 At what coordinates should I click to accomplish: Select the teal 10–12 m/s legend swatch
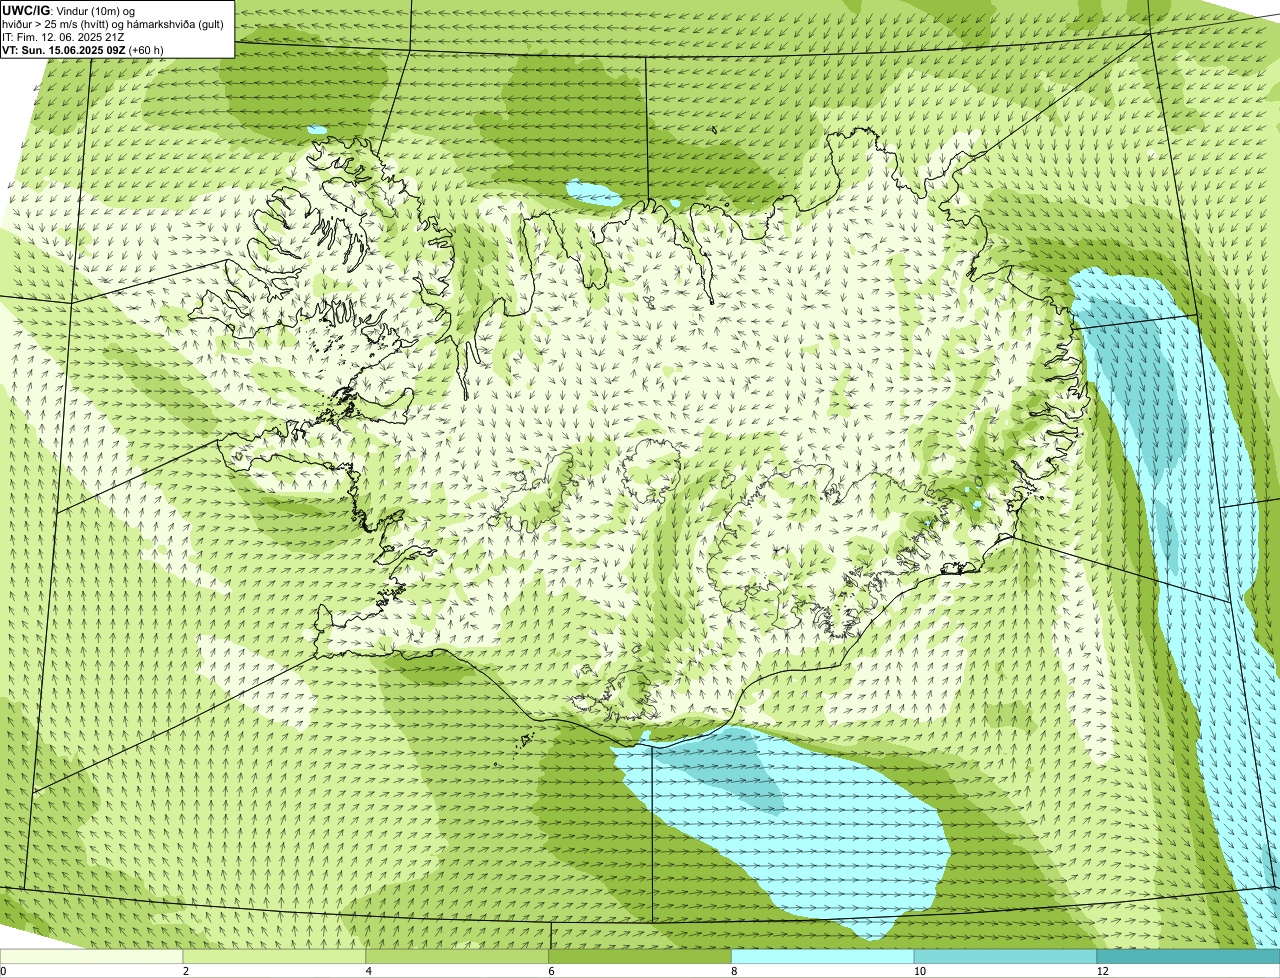pyautogui.click(x=1006, y=956)
